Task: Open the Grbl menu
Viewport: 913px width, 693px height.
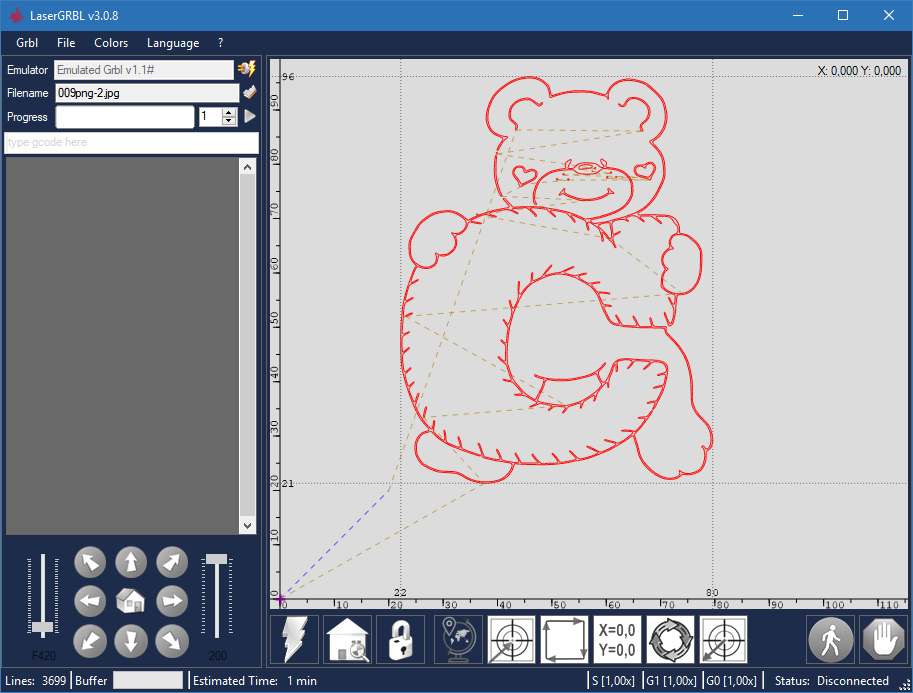Action: pyautogui.click(x=27, y=43)
